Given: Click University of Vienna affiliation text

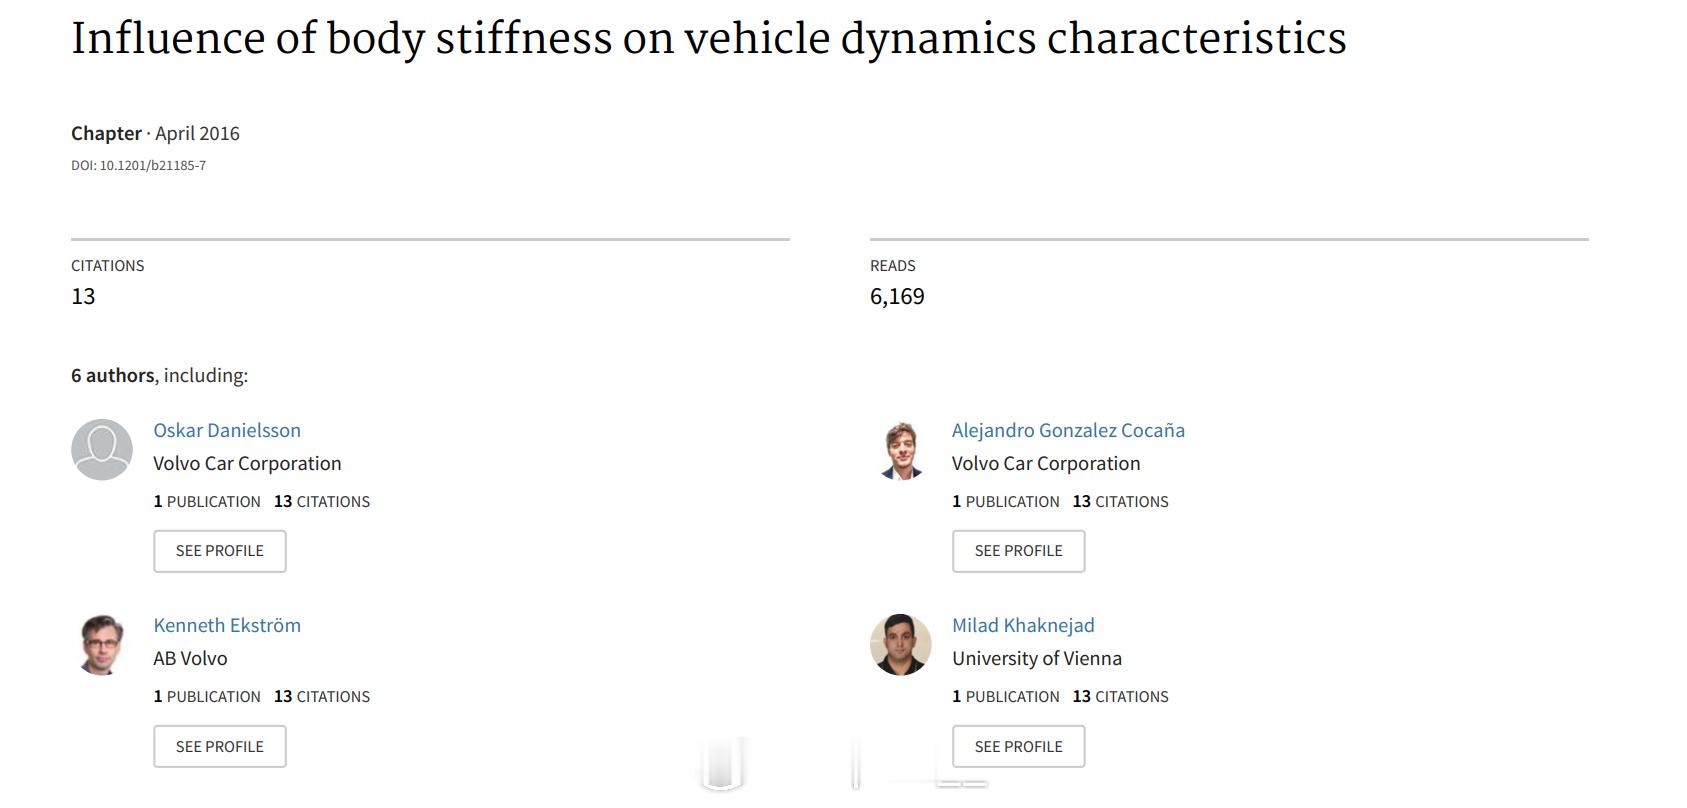Looking at the screenshot, I should coord(1037,658).
